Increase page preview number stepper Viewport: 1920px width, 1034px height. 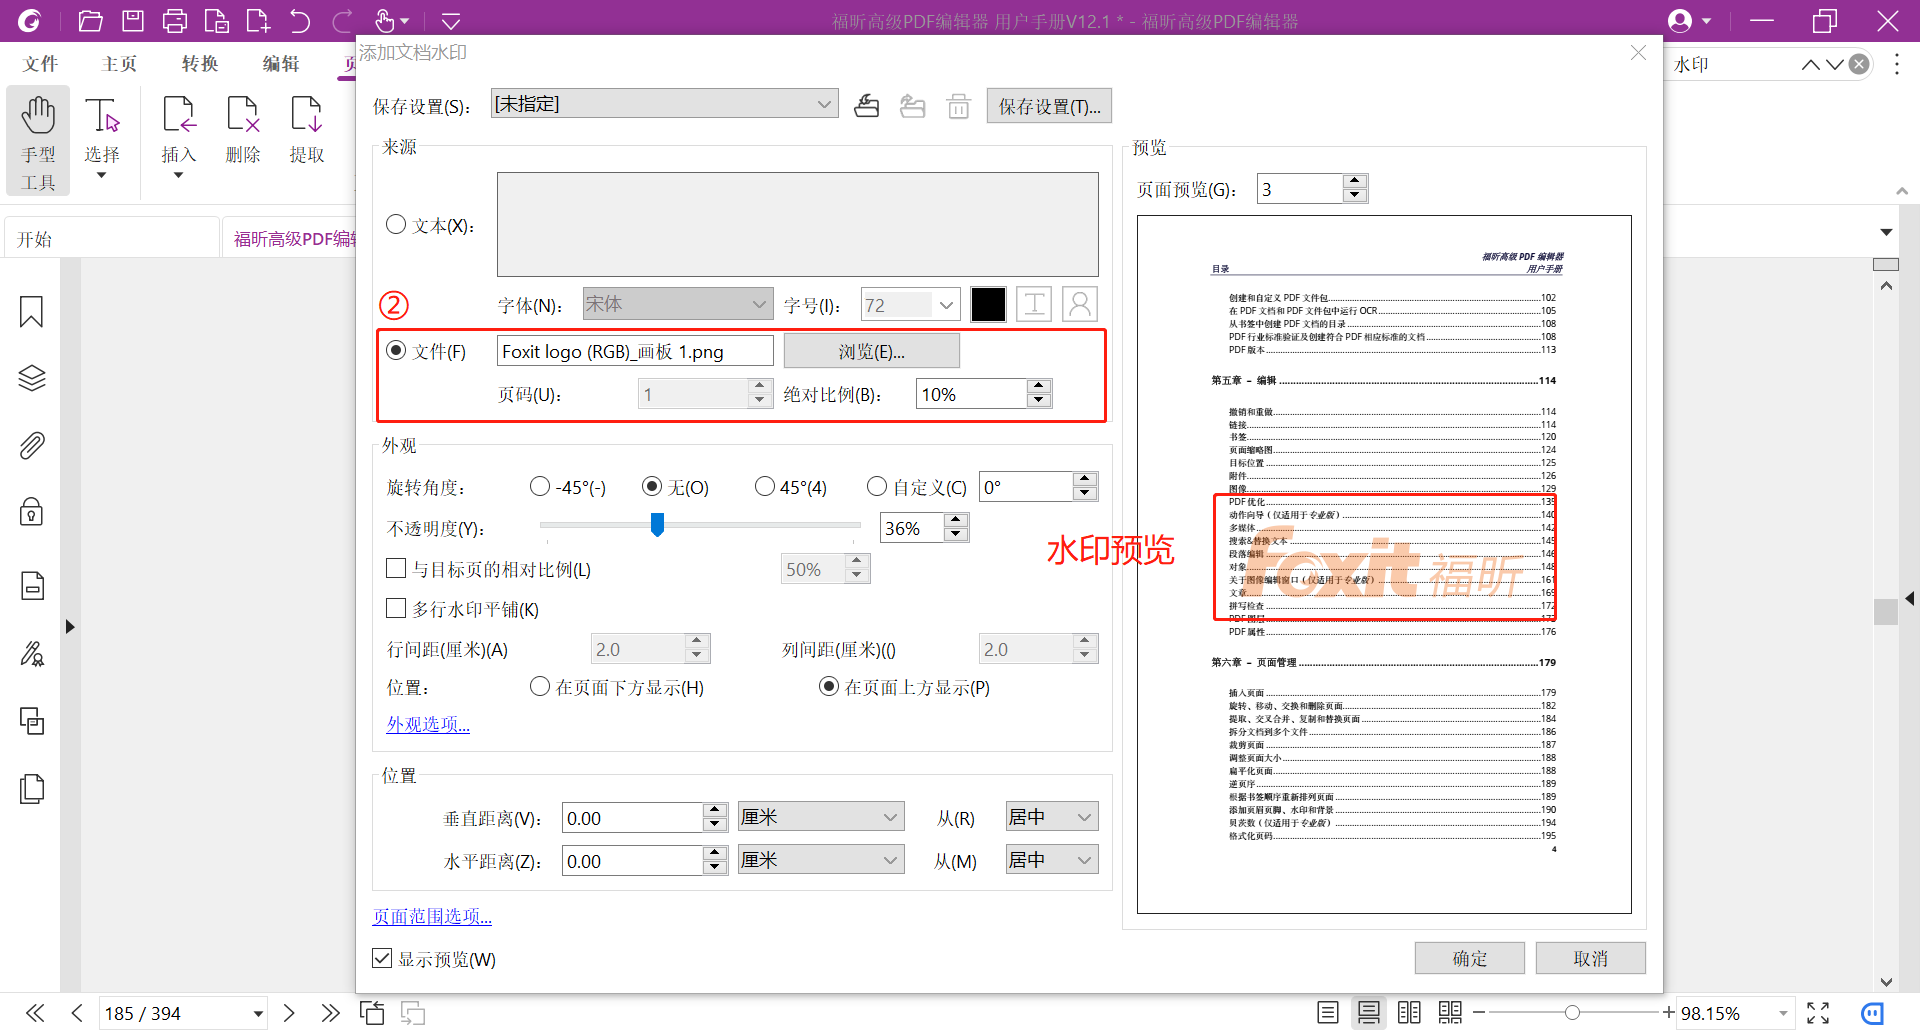point(1355,181)
